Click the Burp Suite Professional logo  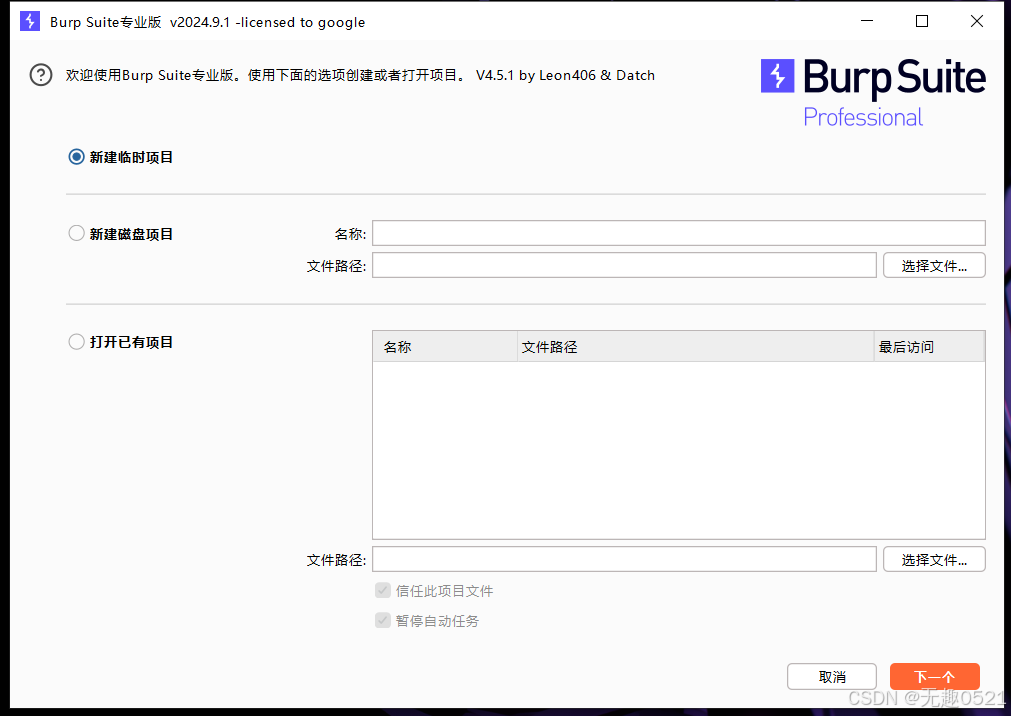pyautogui.click(x=873, y=93)
